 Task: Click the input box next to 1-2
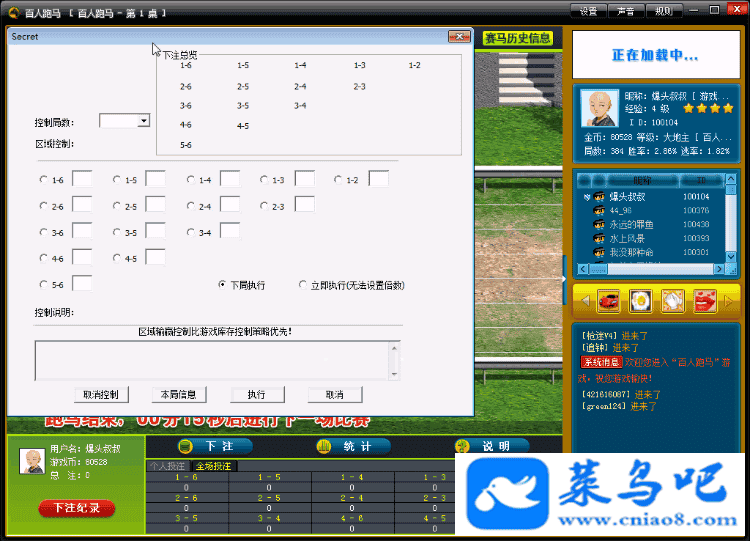click(378, 179)
